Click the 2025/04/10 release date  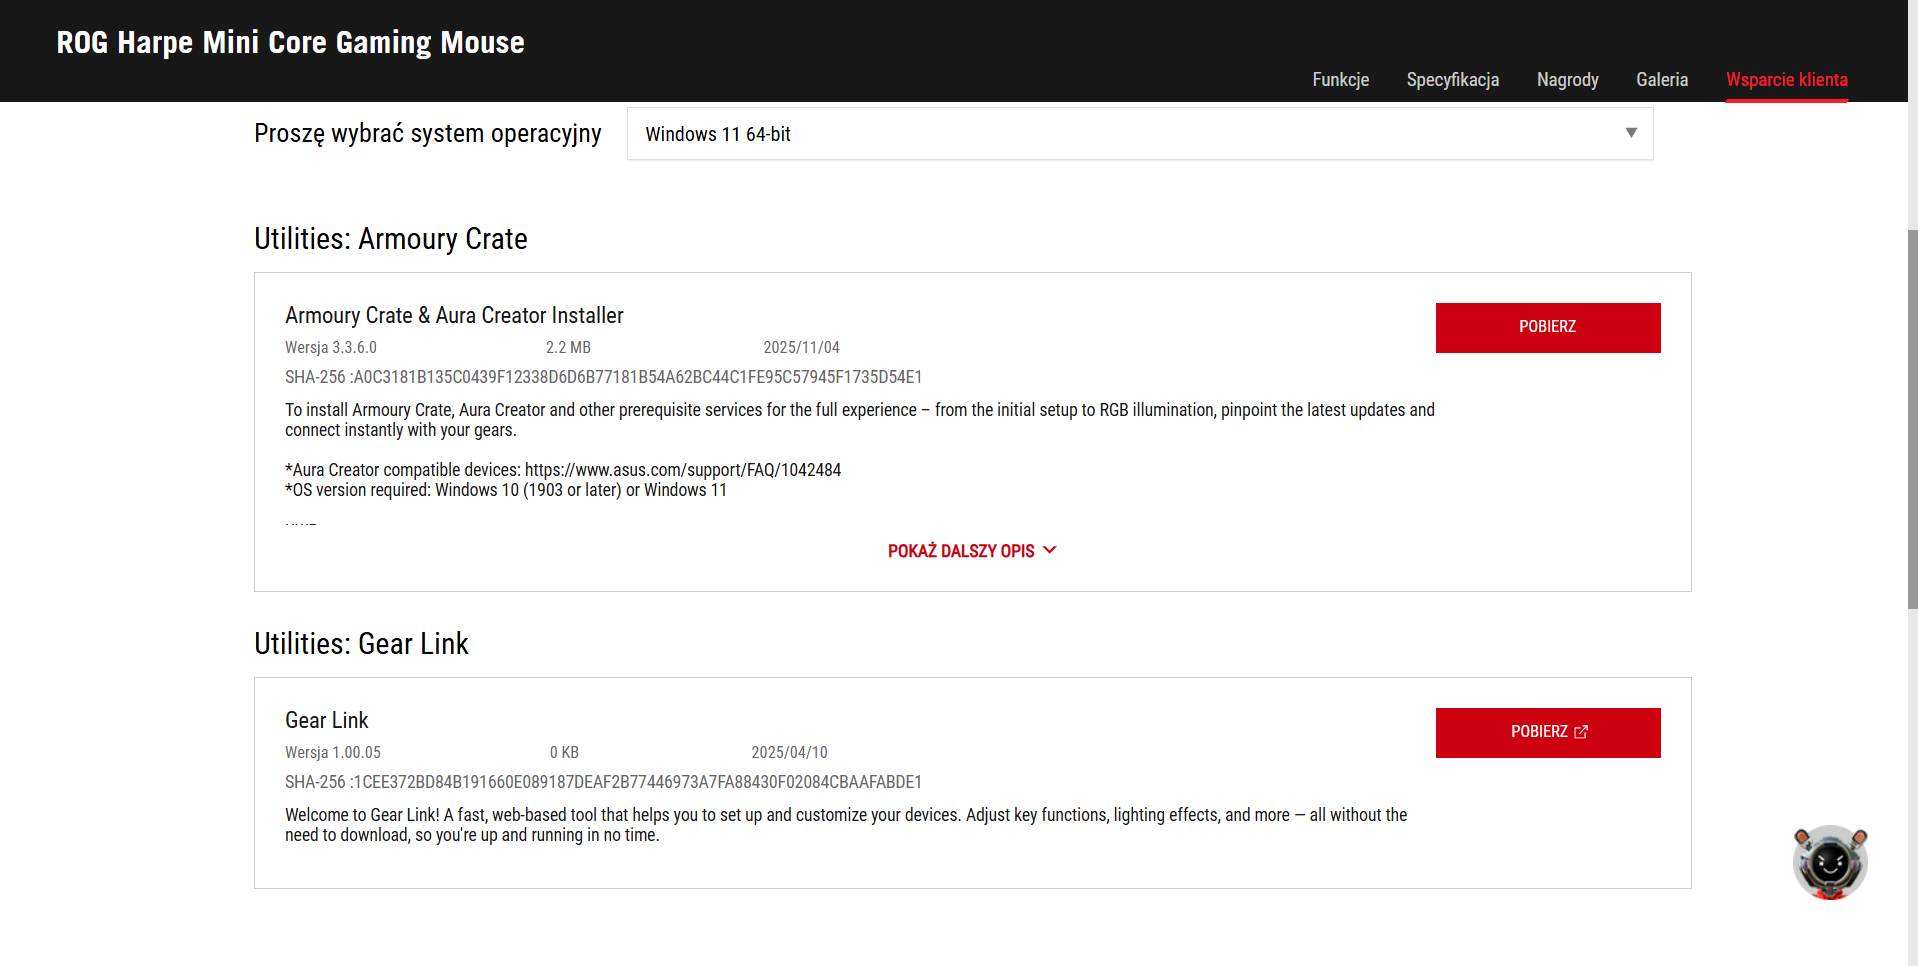(790, 753)
